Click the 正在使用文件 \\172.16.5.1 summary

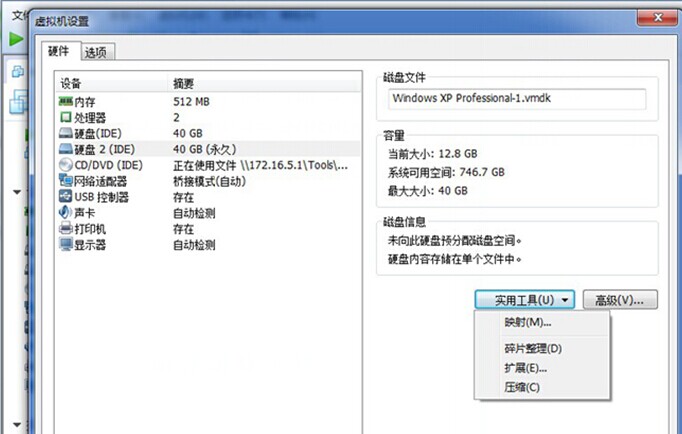point(261,165)
